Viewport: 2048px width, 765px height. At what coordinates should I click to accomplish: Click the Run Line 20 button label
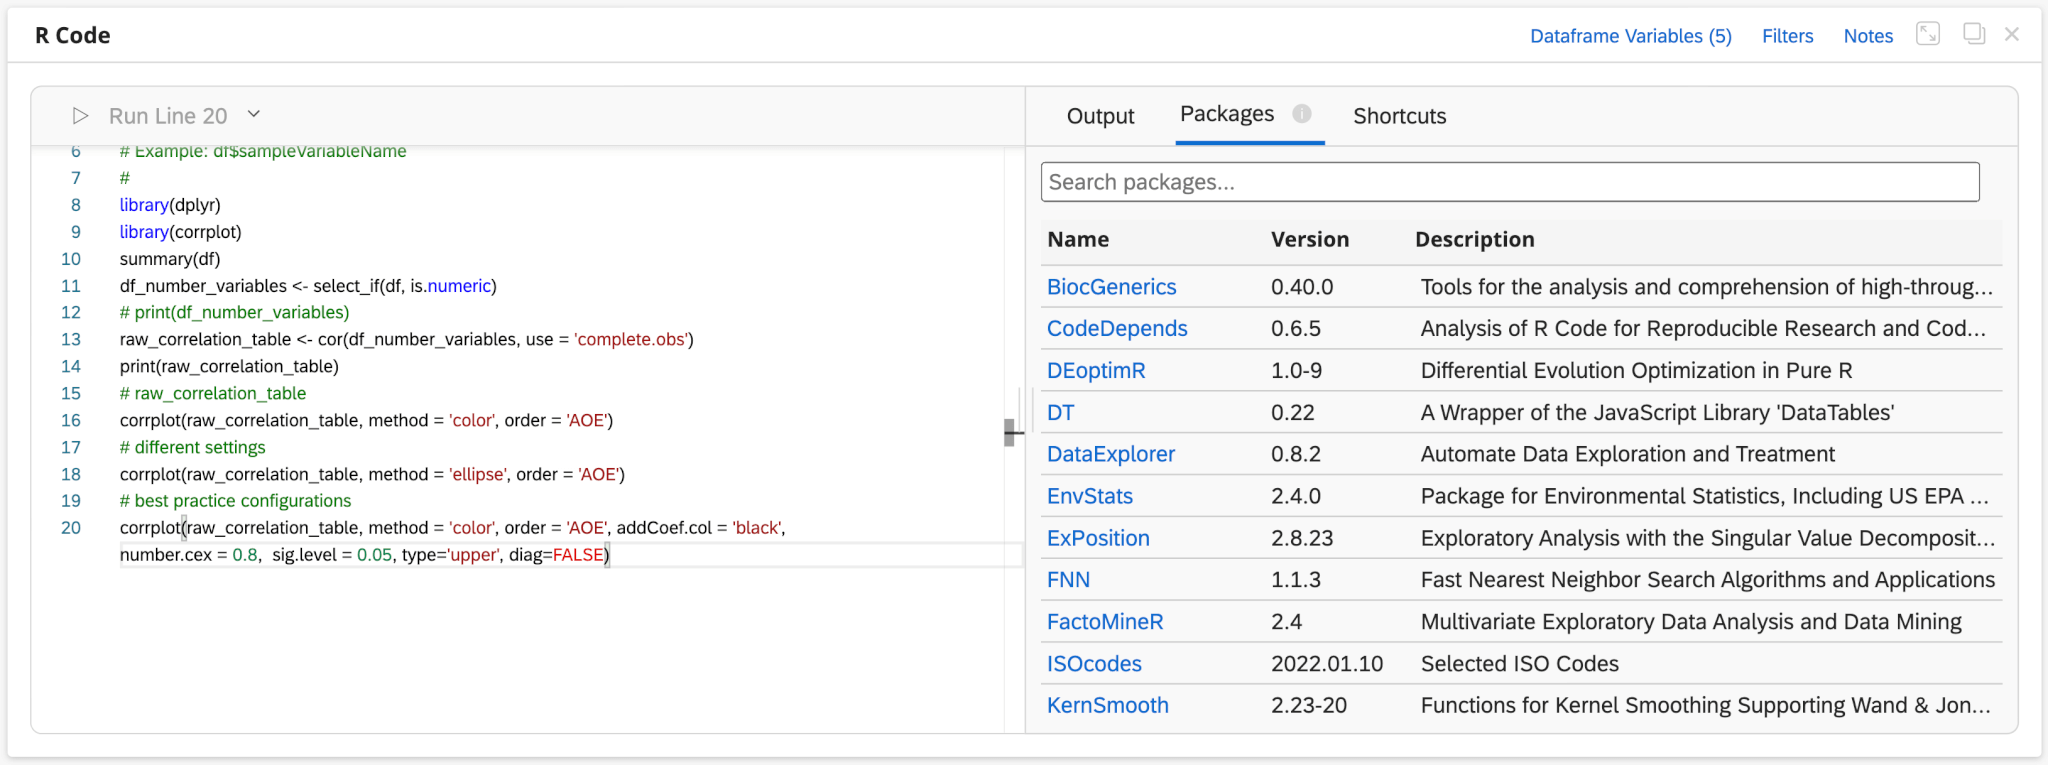pos(168,116)
